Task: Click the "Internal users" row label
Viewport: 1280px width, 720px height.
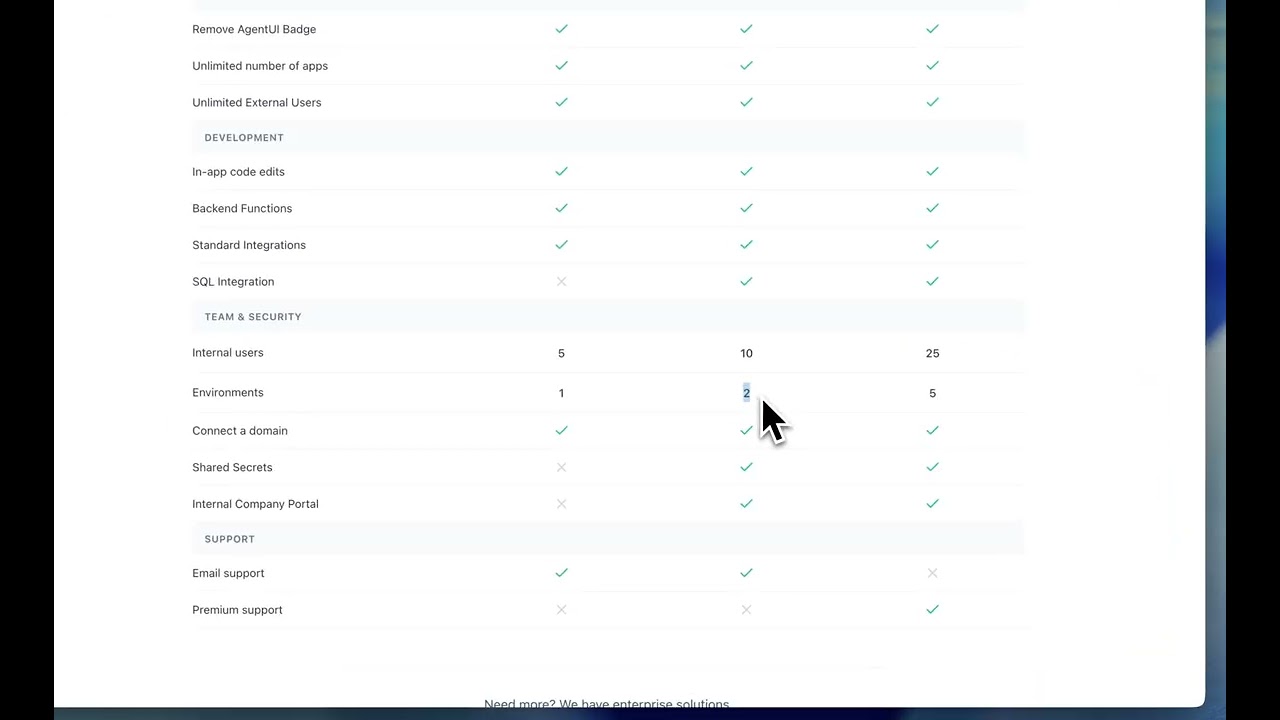Action: click(x=228, y=353)
